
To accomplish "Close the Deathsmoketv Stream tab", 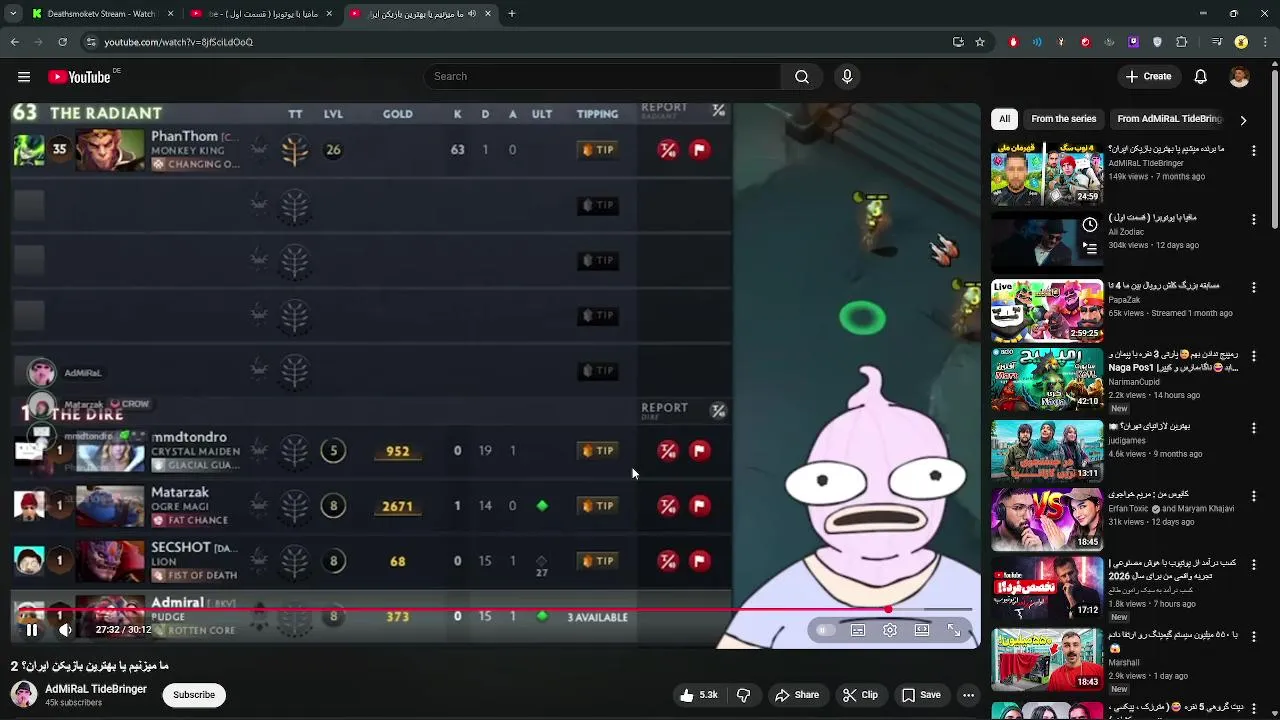I will 170,14.
